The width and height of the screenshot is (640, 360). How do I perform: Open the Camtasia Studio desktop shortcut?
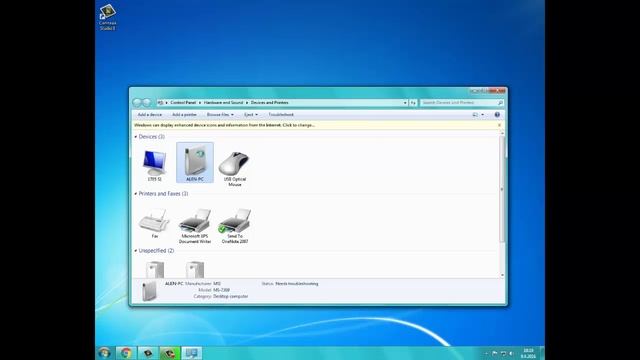click(x=107, y=18)
